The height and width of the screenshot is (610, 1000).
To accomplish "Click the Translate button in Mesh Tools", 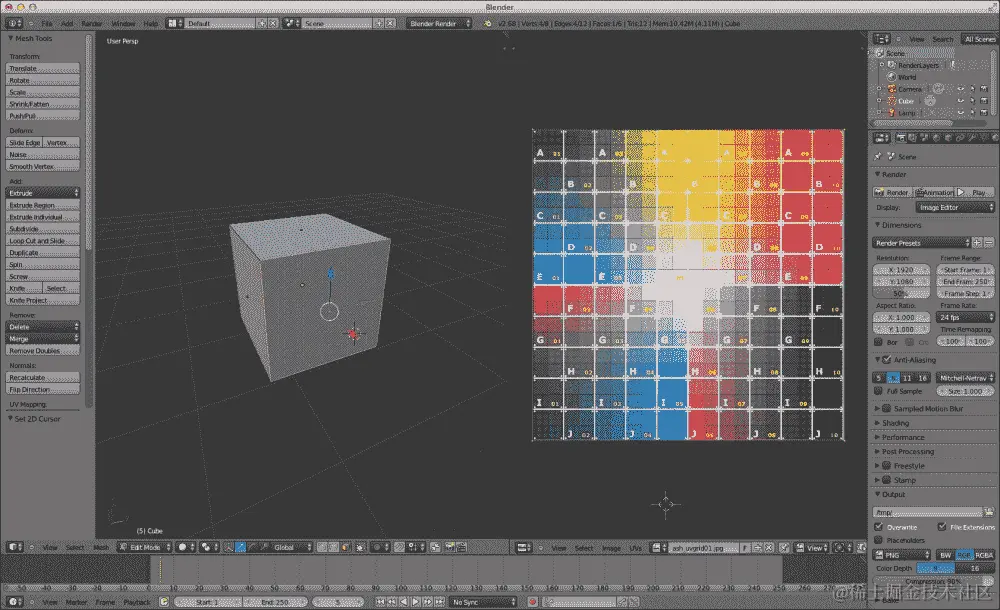I will tap(43, 68).
